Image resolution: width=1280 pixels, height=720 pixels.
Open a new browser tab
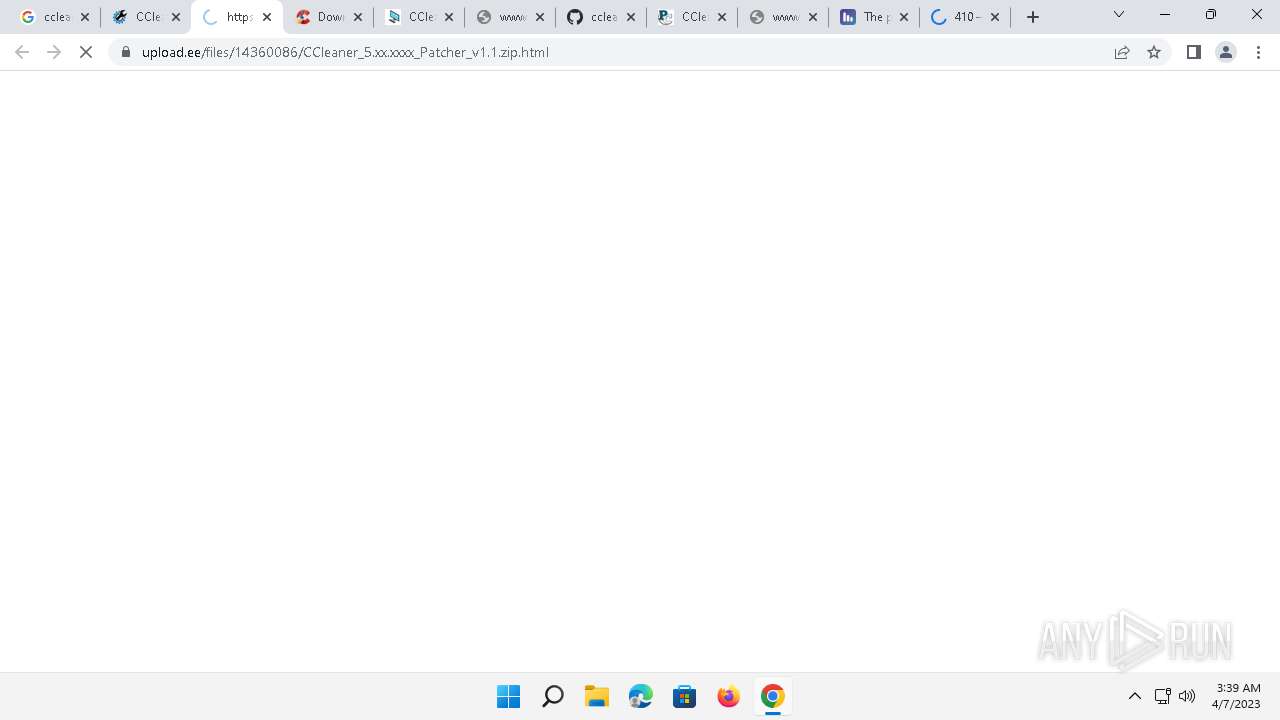[1033, 17]
